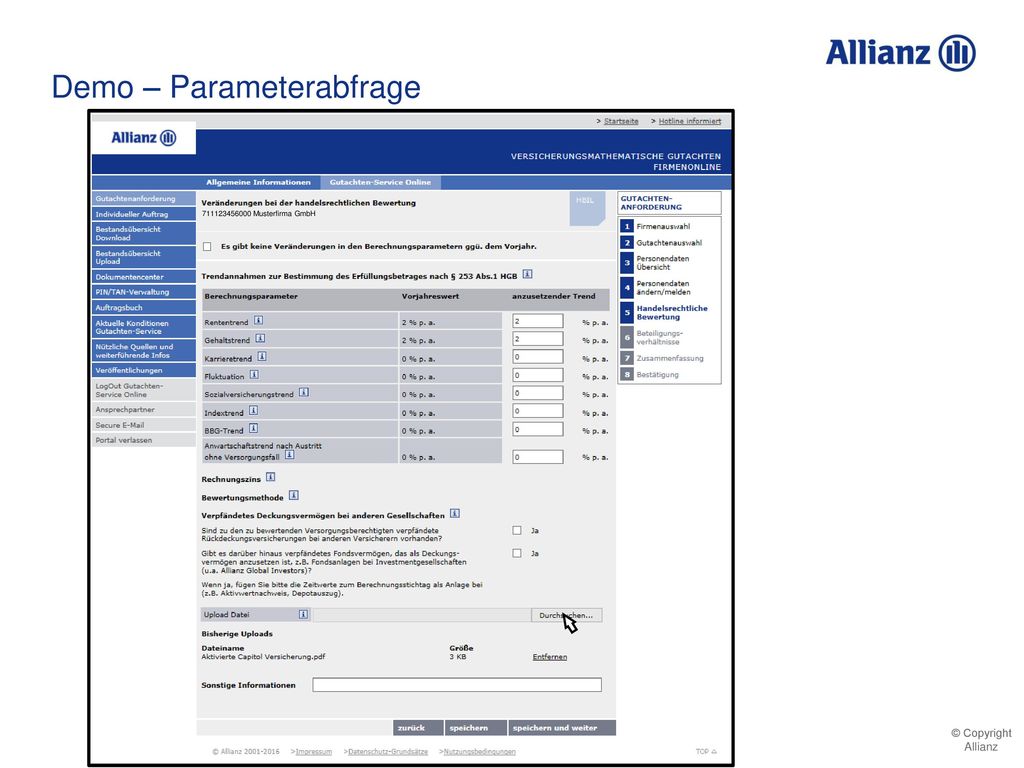
Task: Click the TOP link in footer
Action: coord(705,752)
